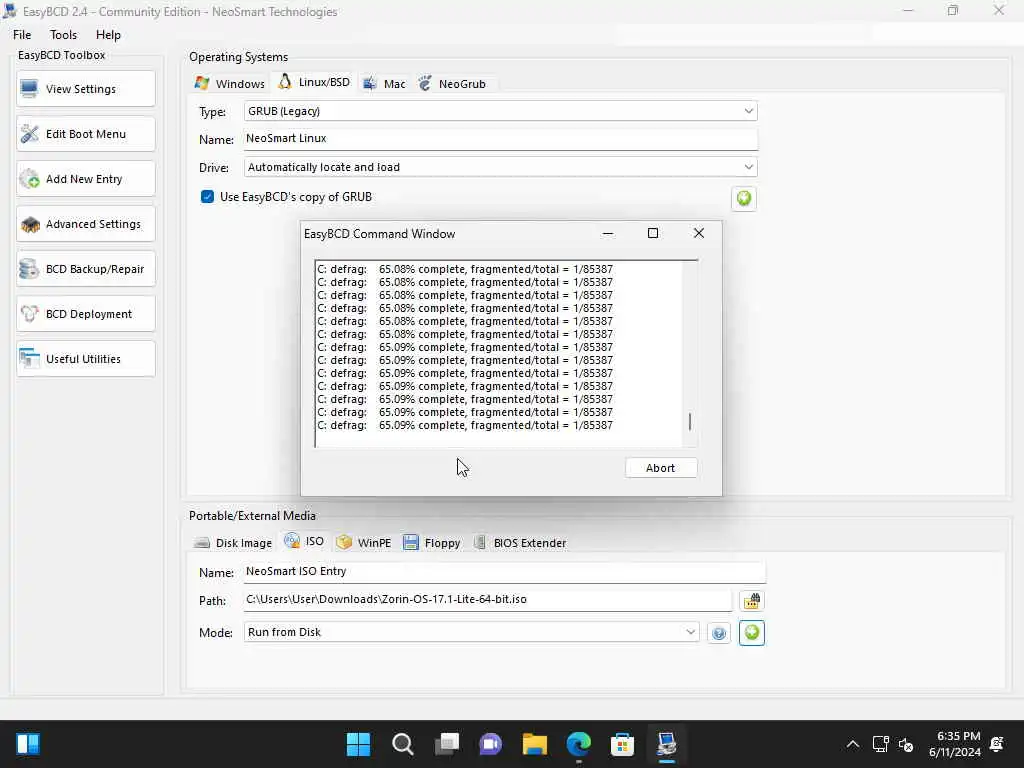Switch to the Windows OS tab

coord(230,84)
